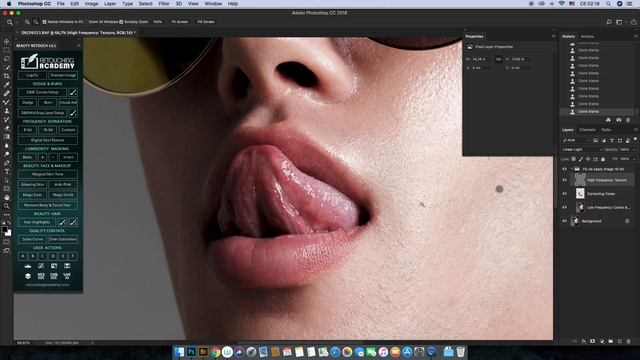Lock image pixels brush icon in Layers
This screenshot has width=640, height=360.
click(x=581, y=159)
